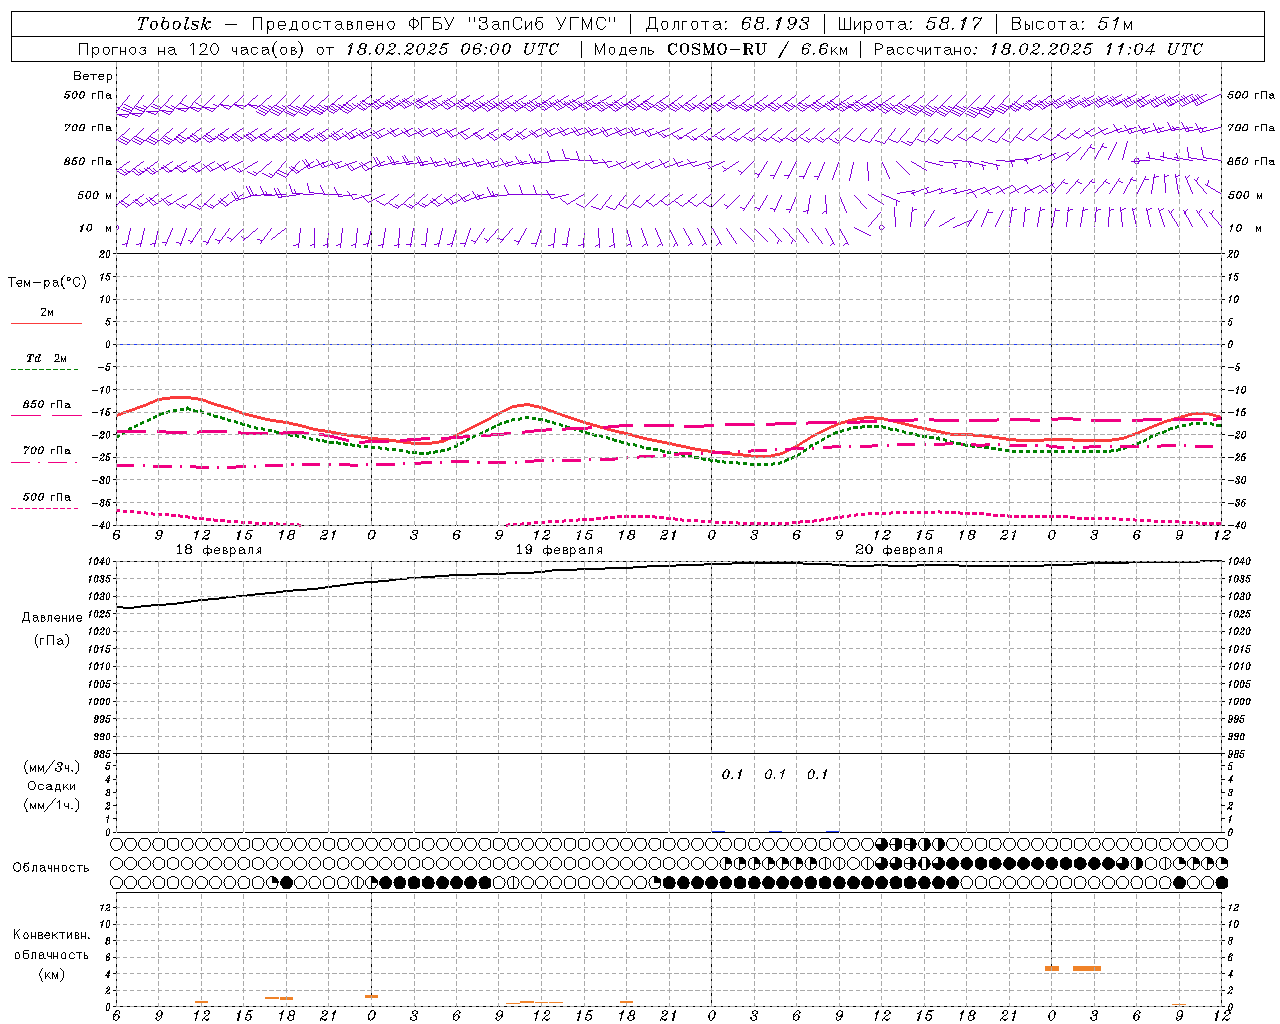Click the 500 м wind level label on left
Viewport: 1280px width, 1024px height.
(x=96, y=195)
